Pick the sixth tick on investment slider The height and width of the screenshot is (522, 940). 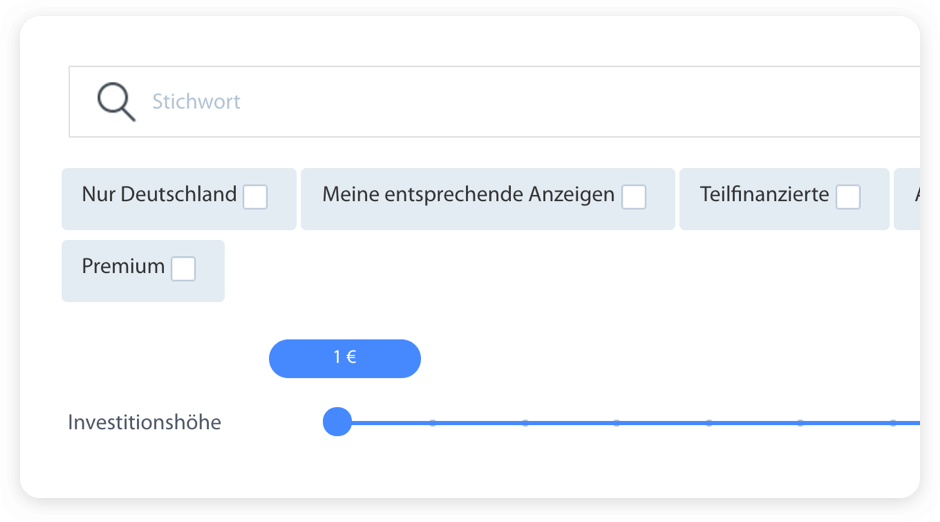pos(893,423)
